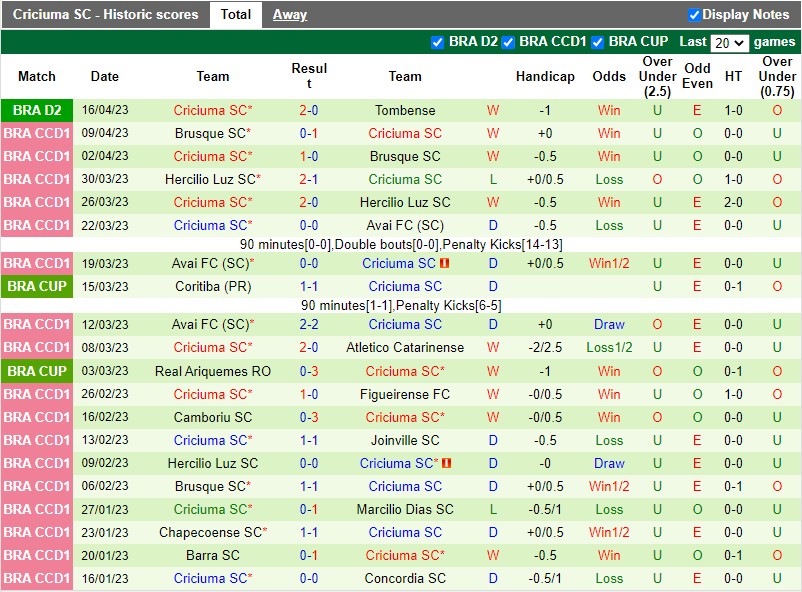The width and height of the screenshot is (802, 592).
Task: Click the date 08/03/23
Action: [x=105, y=347]
